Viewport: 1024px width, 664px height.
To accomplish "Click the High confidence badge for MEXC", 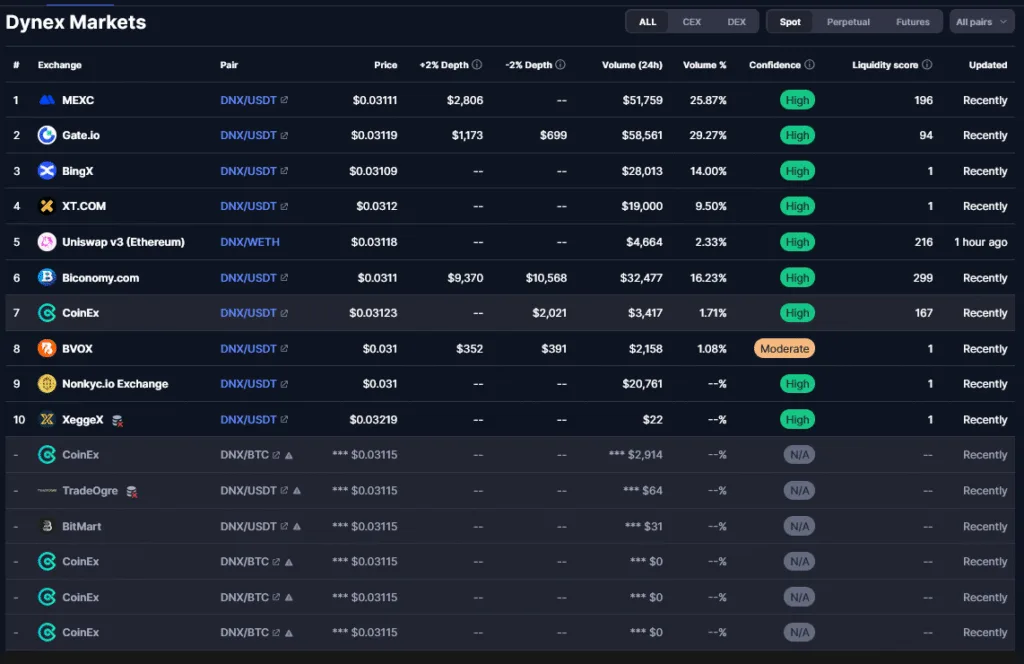I will (797, 100).
